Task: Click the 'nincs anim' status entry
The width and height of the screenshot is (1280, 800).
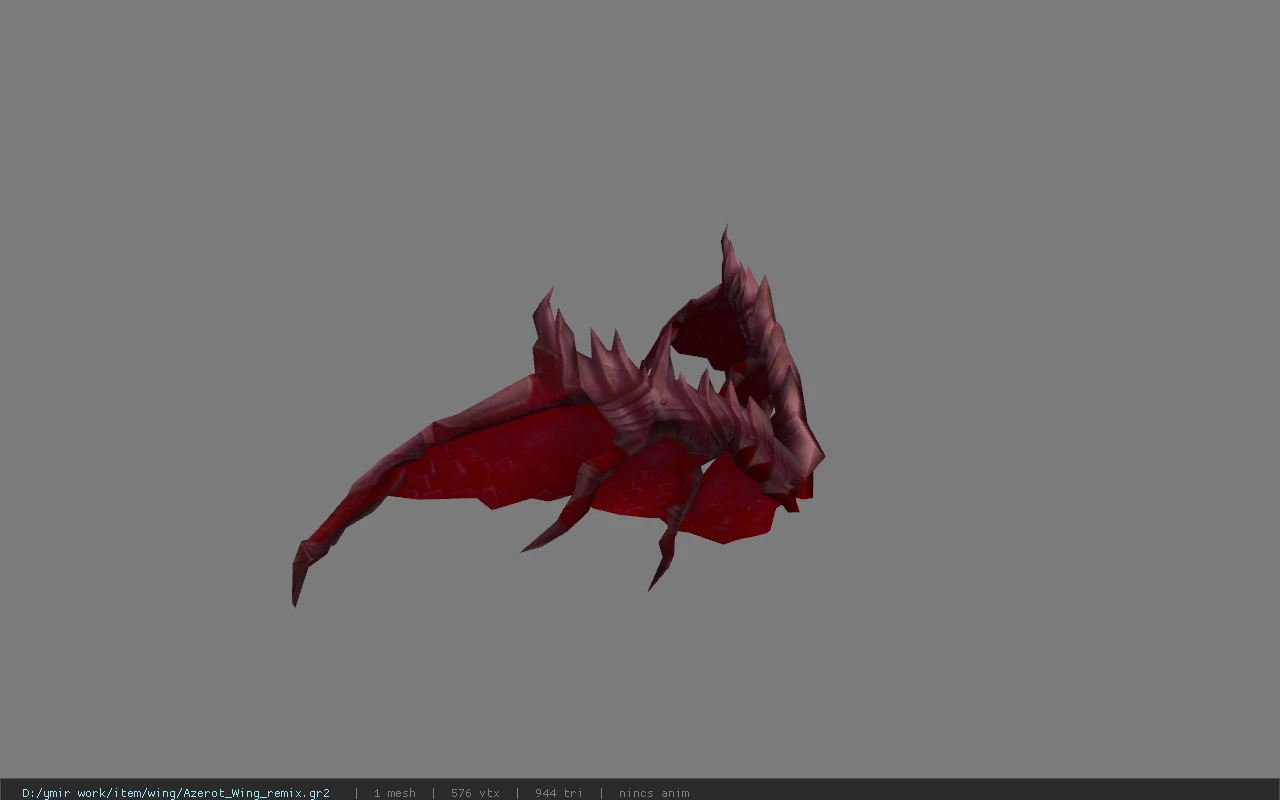Action: tap(654, 793)
